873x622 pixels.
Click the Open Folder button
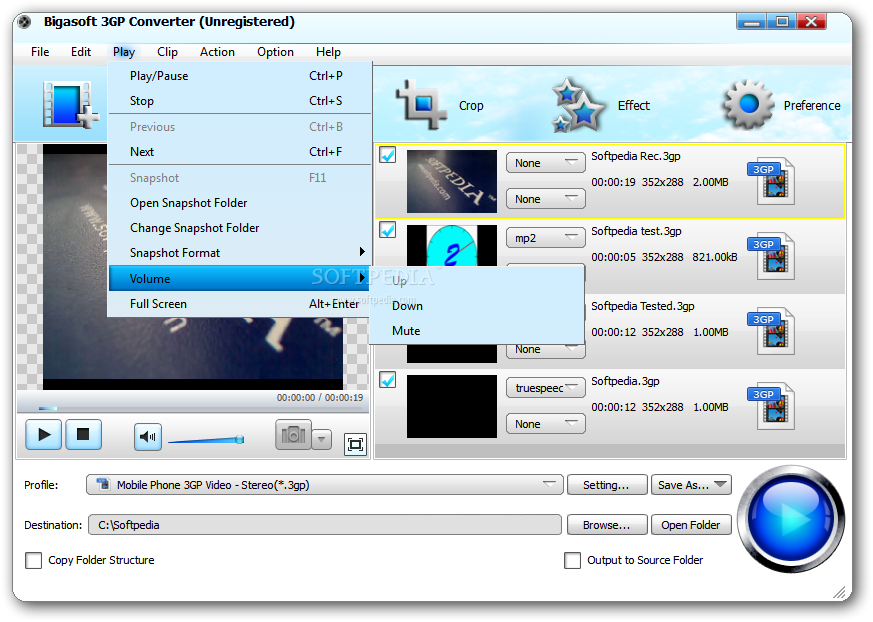(x=691, y=525)
